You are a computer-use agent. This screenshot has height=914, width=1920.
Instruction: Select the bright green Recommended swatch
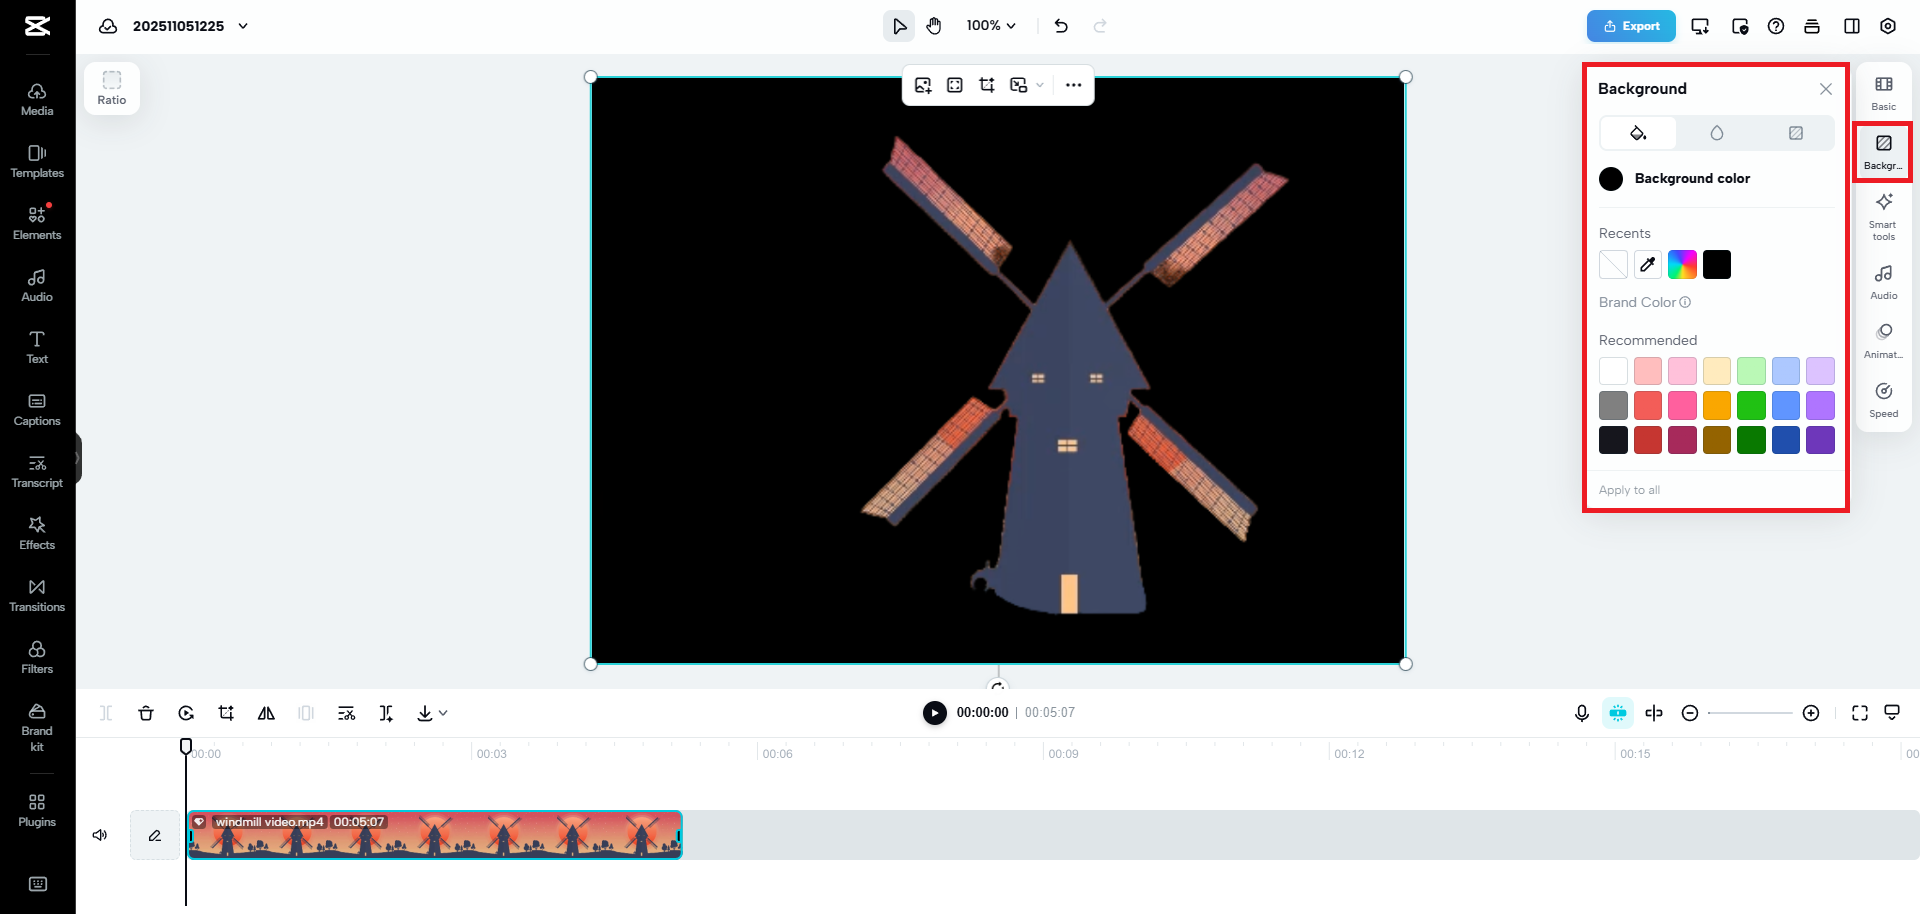[1751, 406]
